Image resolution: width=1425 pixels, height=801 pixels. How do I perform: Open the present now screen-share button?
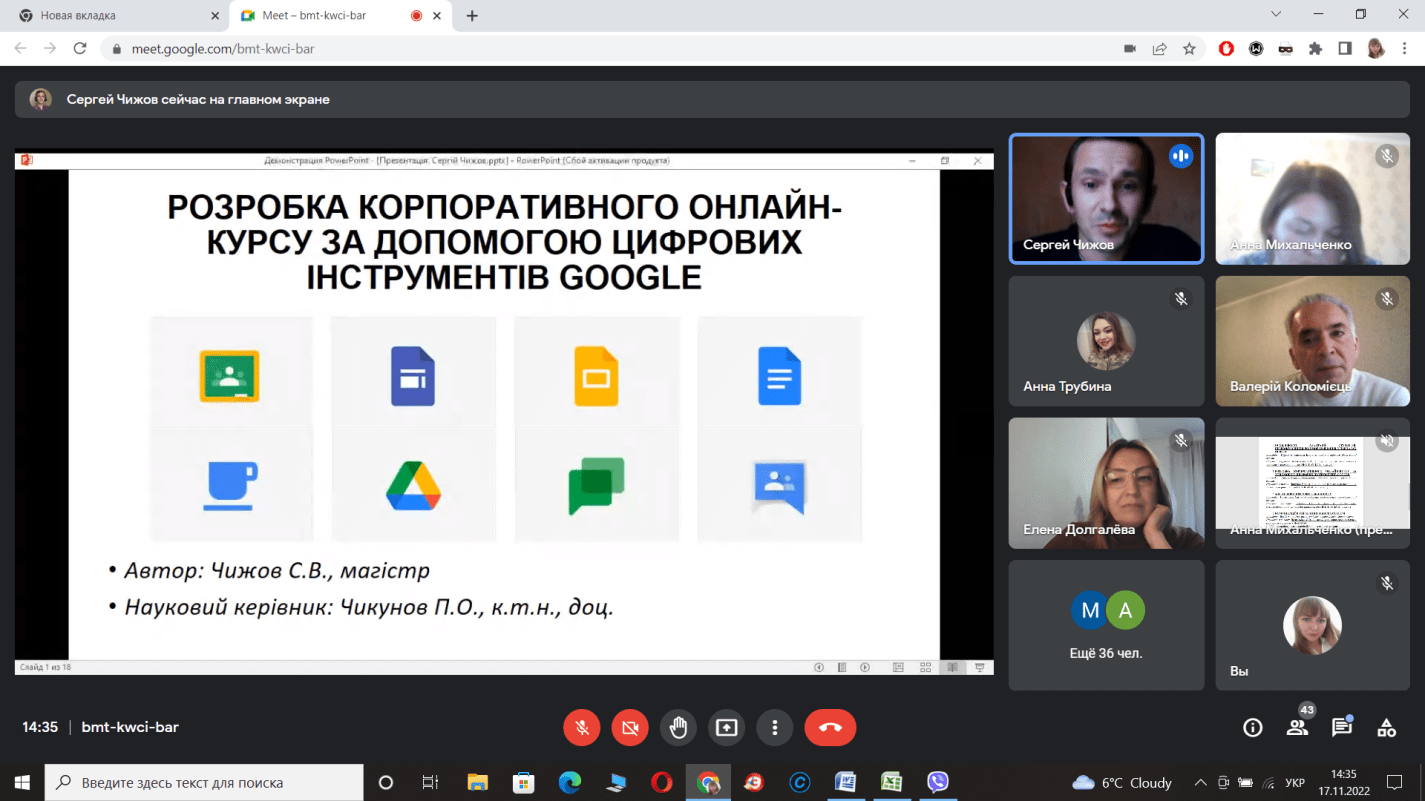click(x=726, y=728)
